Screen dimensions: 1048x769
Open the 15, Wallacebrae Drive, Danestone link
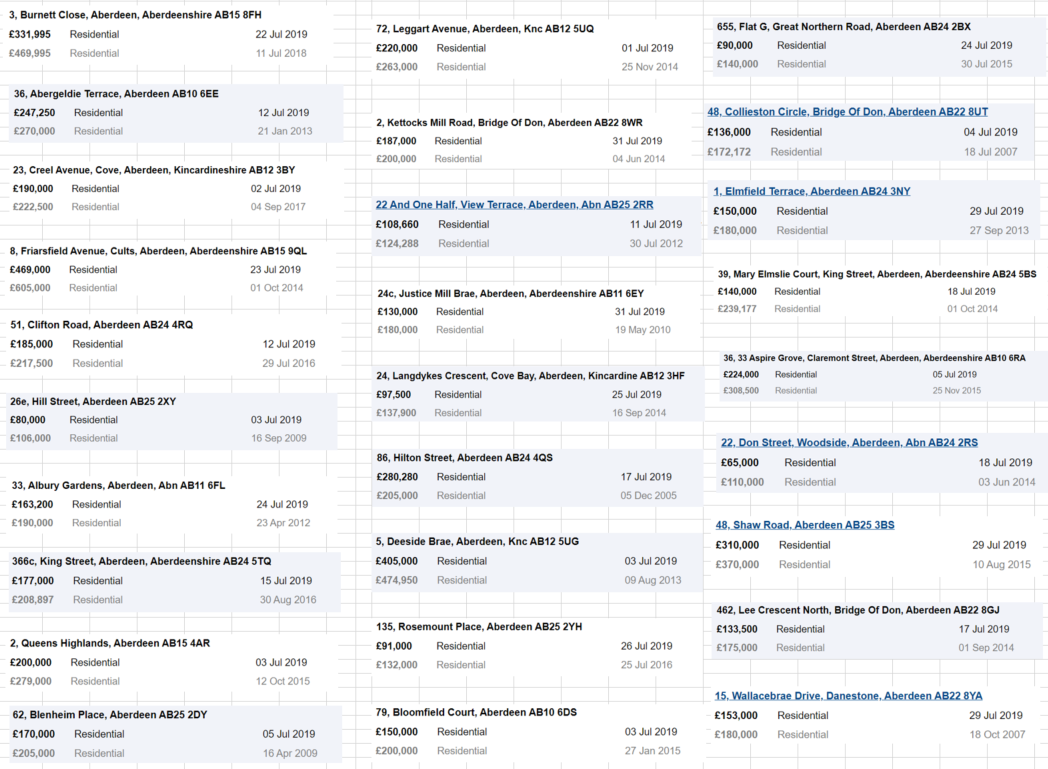pos(849,696)
